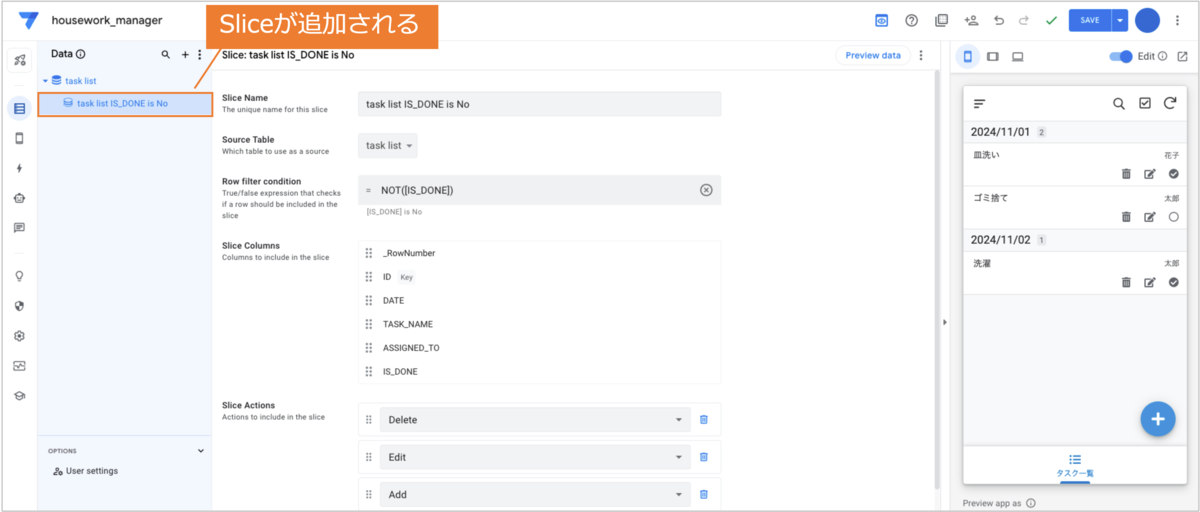
Task: Open the share add-user icon
Action: [x=970, y=20]
